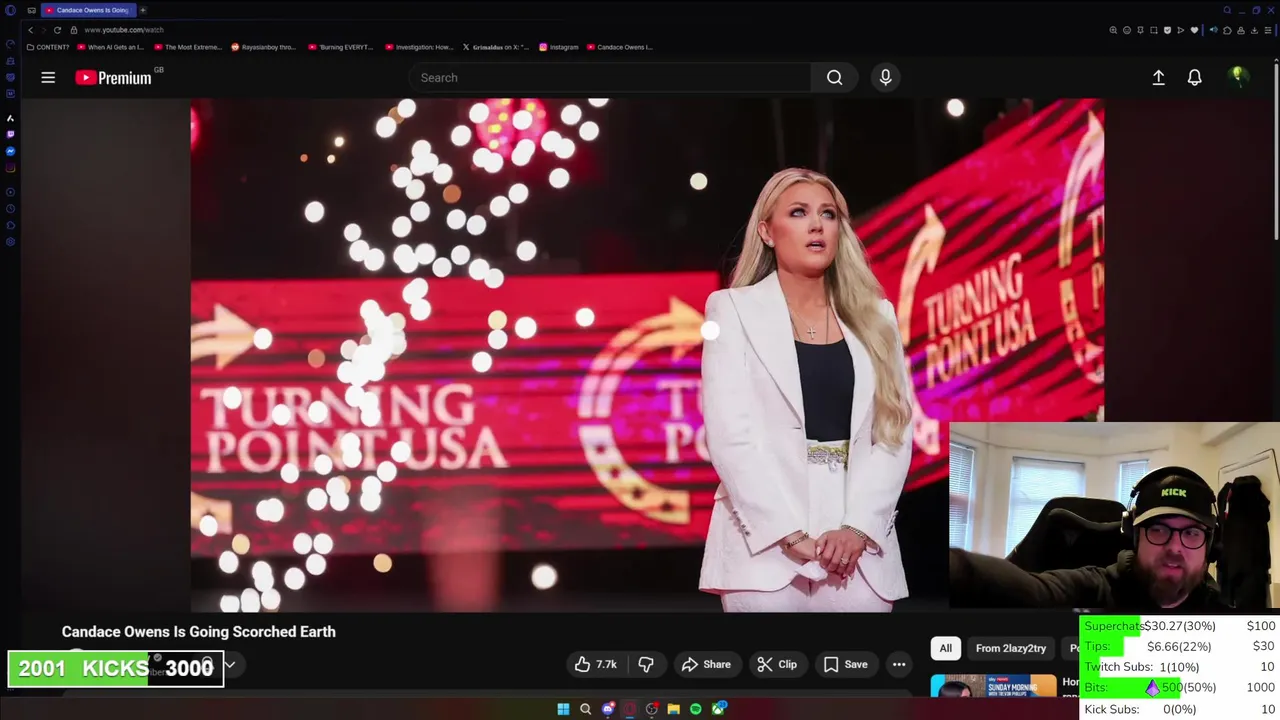Screen dimensions: 1280x720
Task: Open the The Most Extreme... bookmark
Action: coord(186,47)
